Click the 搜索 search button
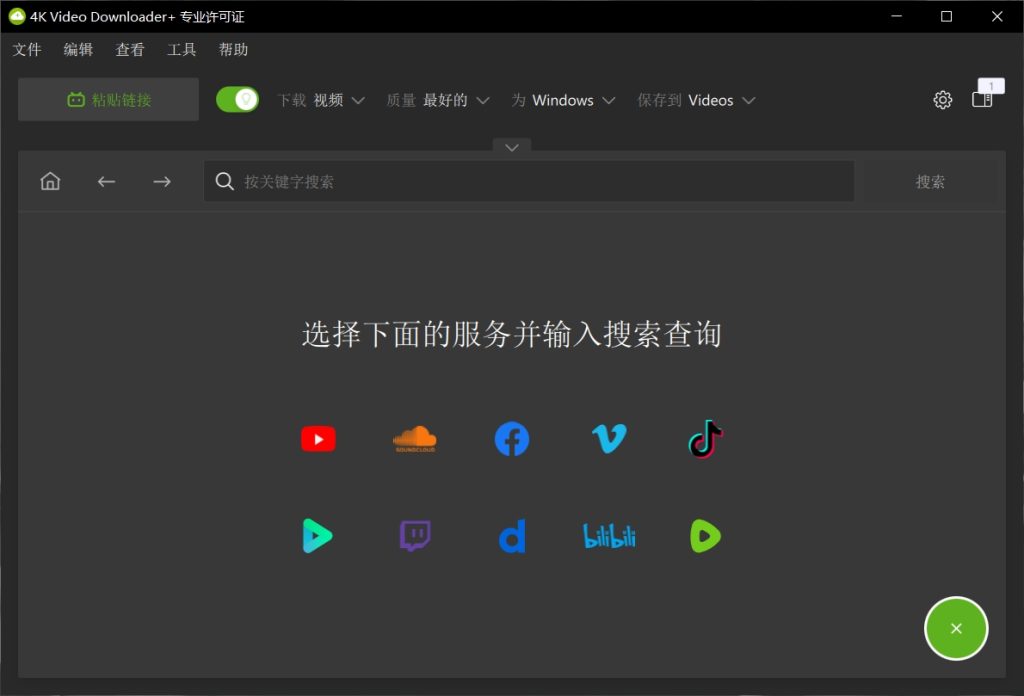This screenshot has height=696, width=1024. point(931,181)
